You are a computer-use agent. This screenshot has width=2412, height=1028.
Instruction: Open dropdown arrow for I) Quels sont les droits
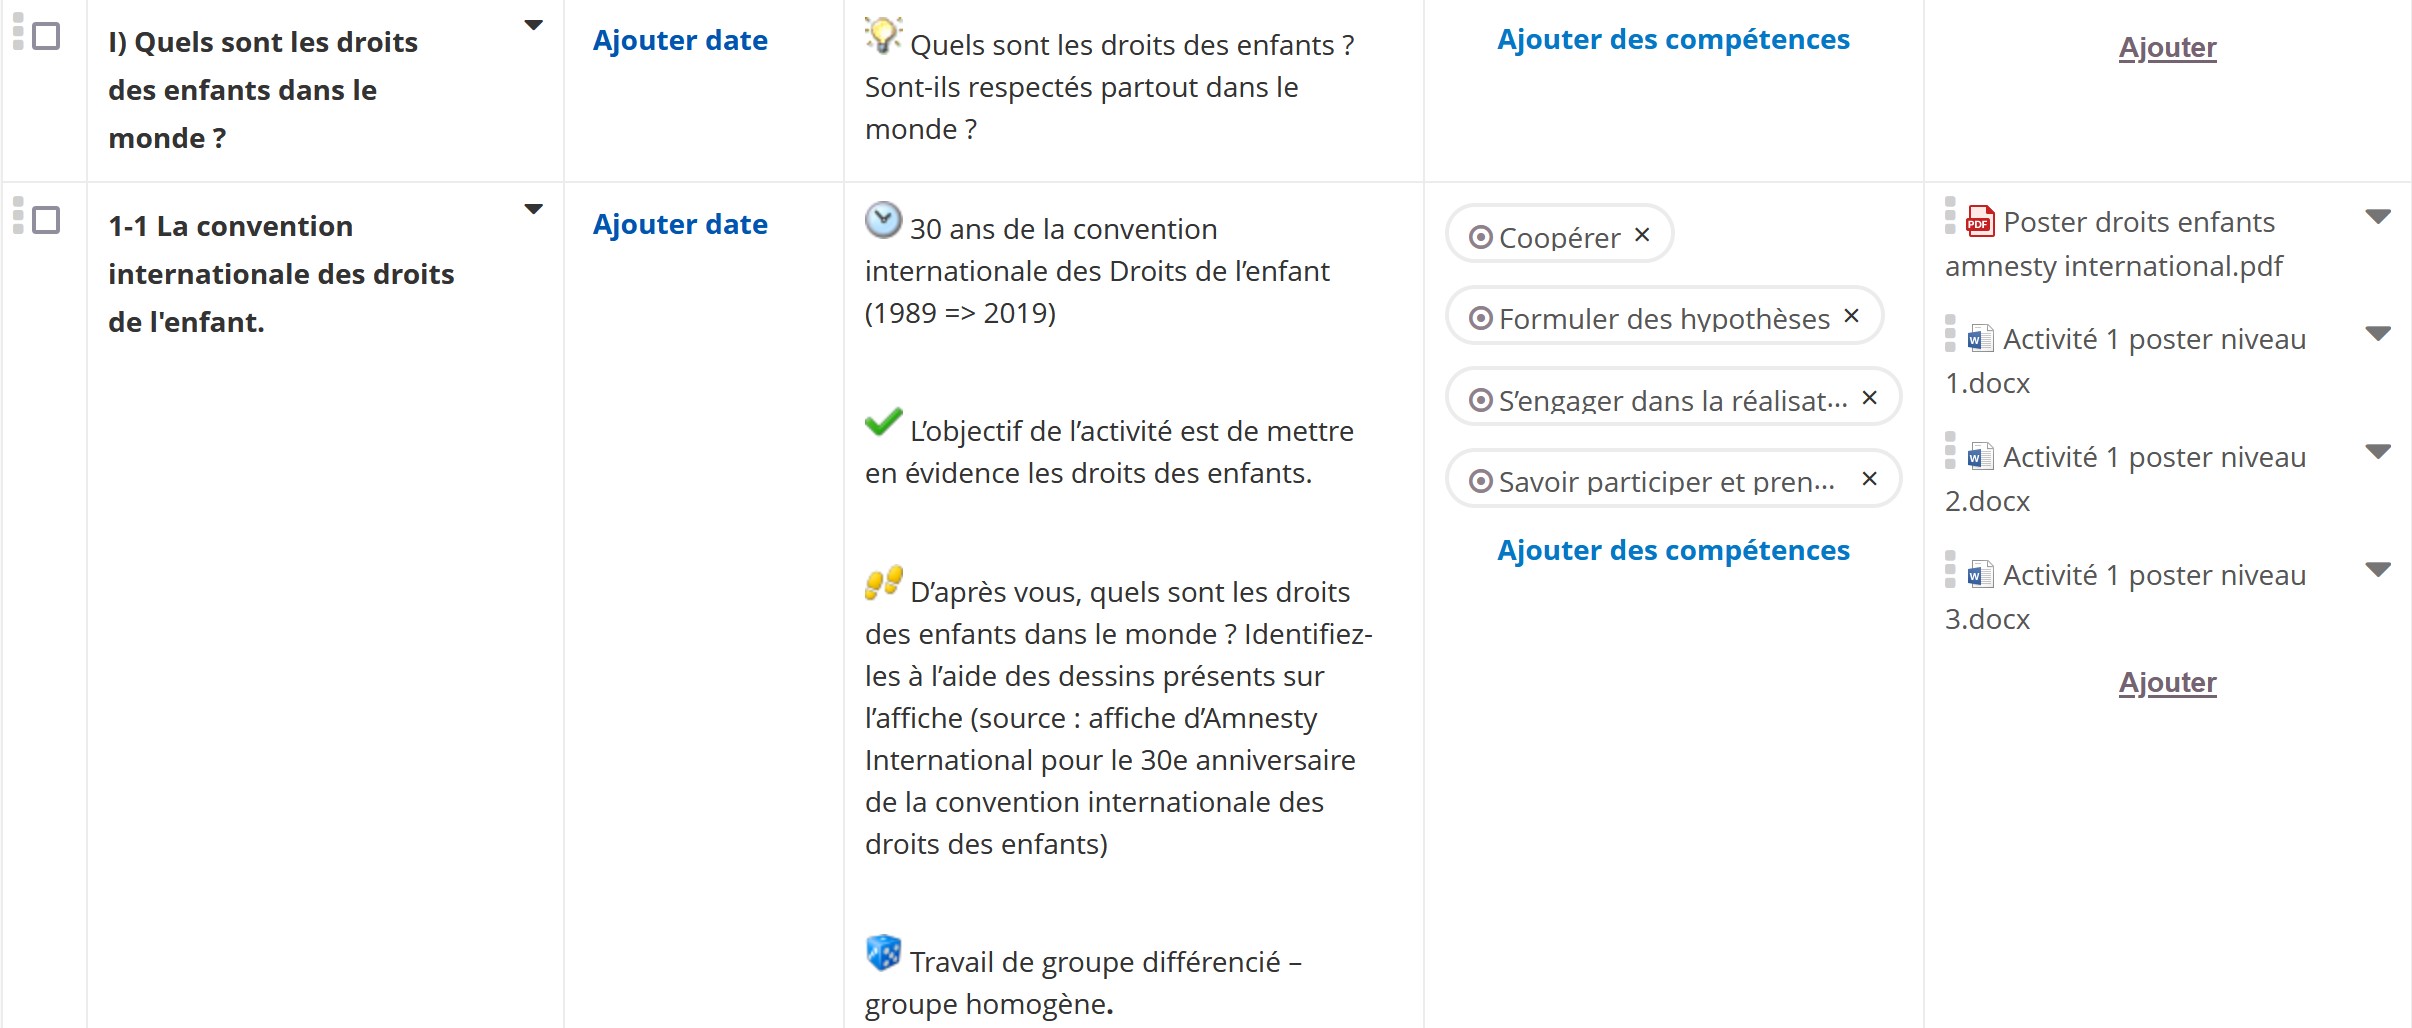click(534, 25)
